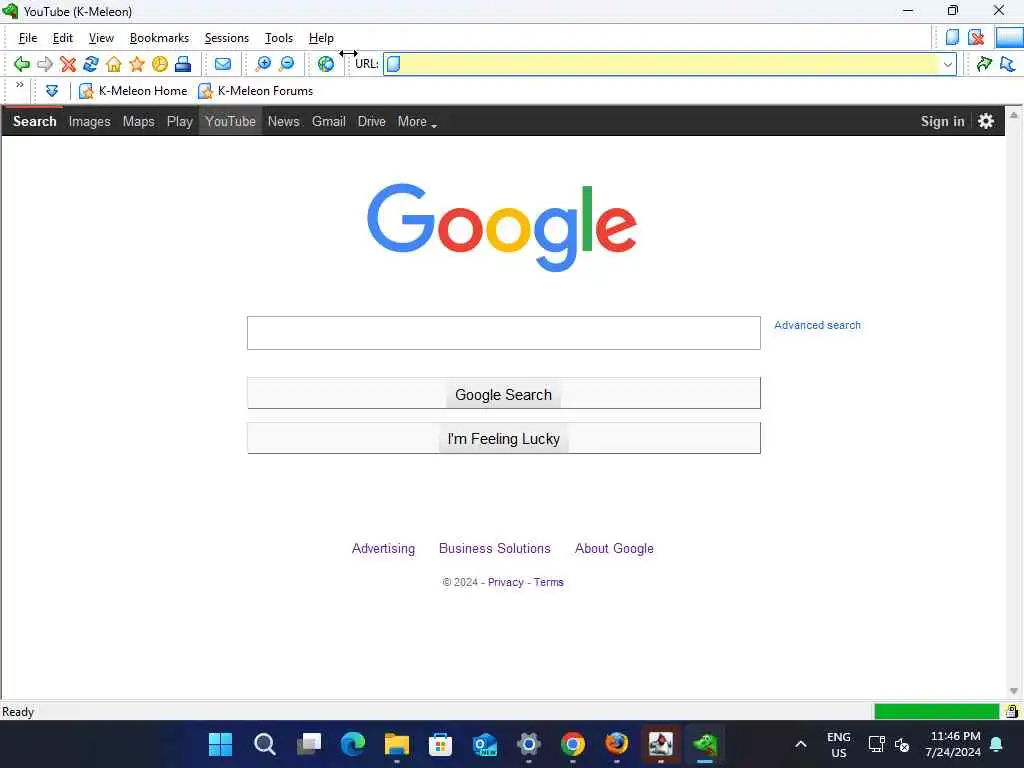Open K-Meleon Forums bookmark
Screen dimensions: 1024x768
coord(255,91)
